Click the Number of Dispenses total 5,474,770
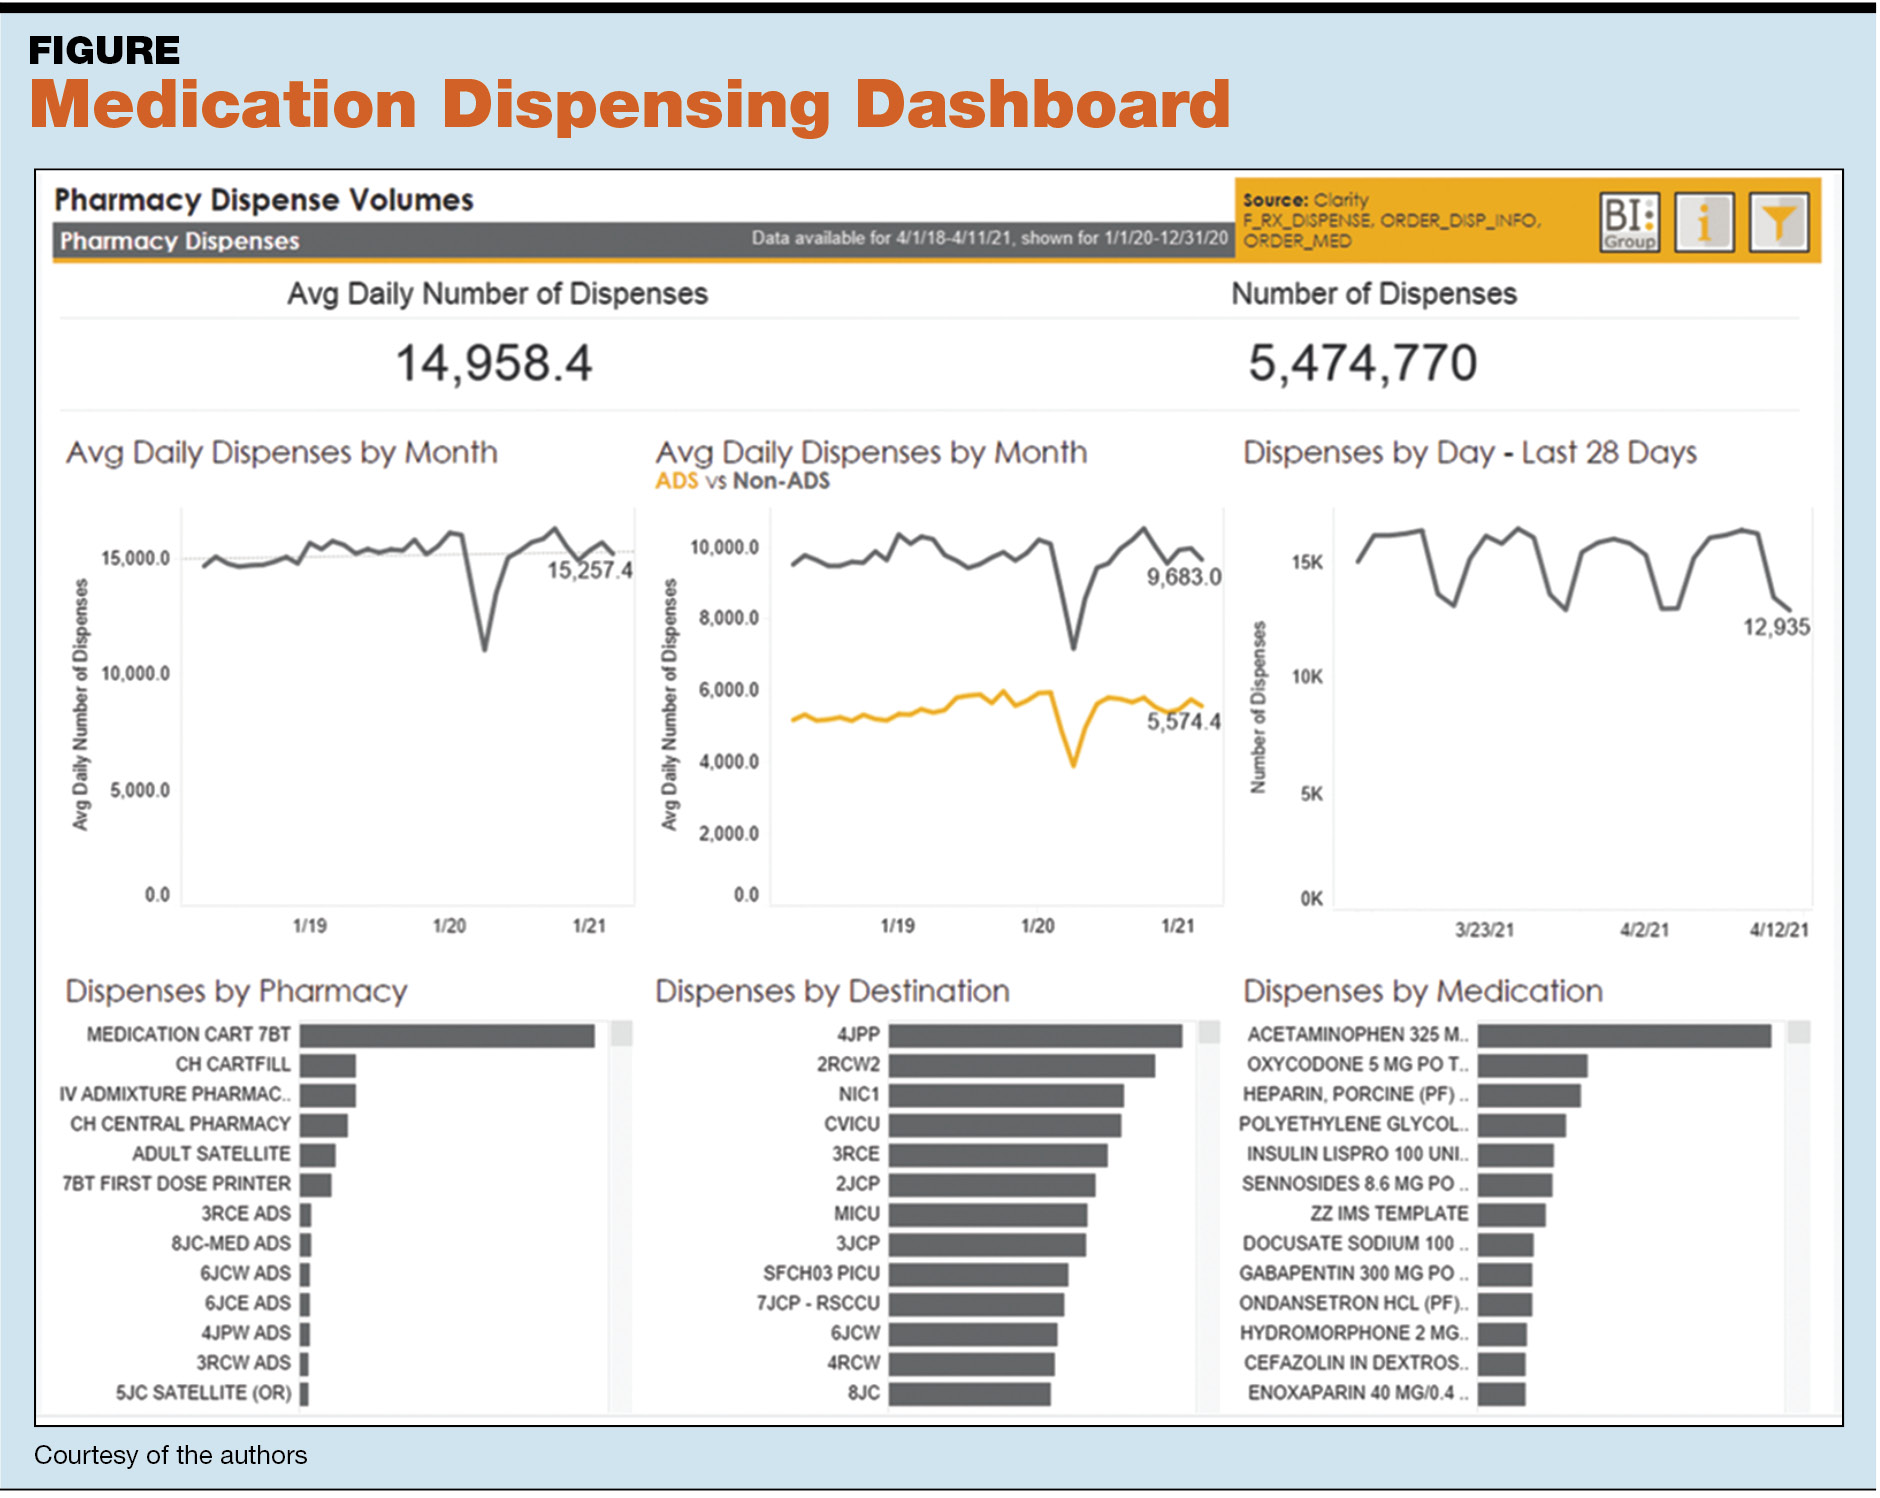This screenshot has height=1498, width=1880. [x=1362, y=363]
